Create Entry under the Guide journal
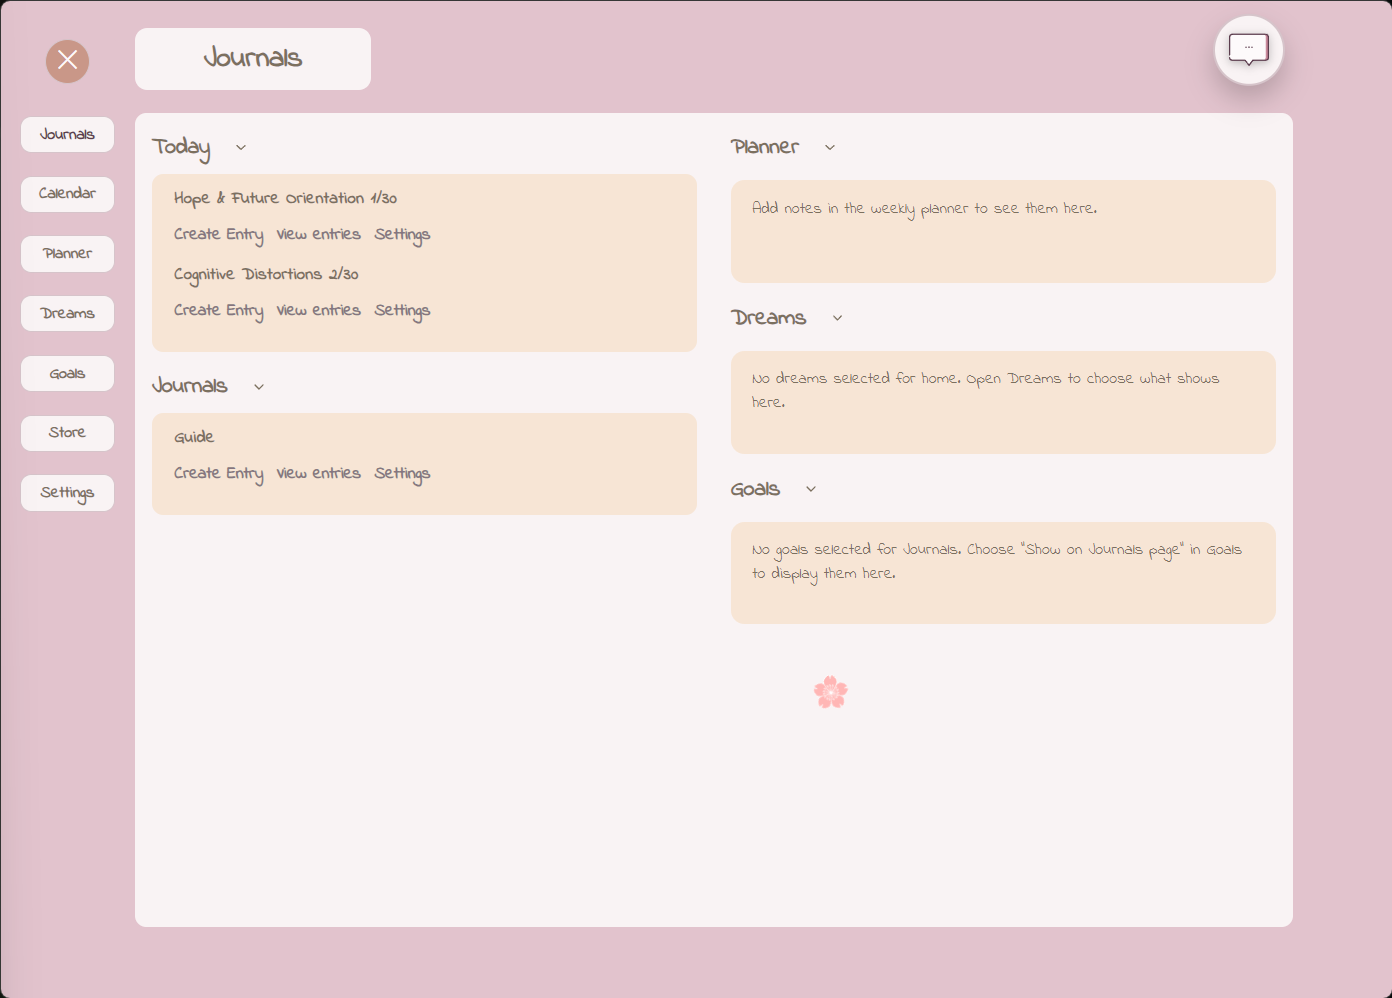 (218, 473)
